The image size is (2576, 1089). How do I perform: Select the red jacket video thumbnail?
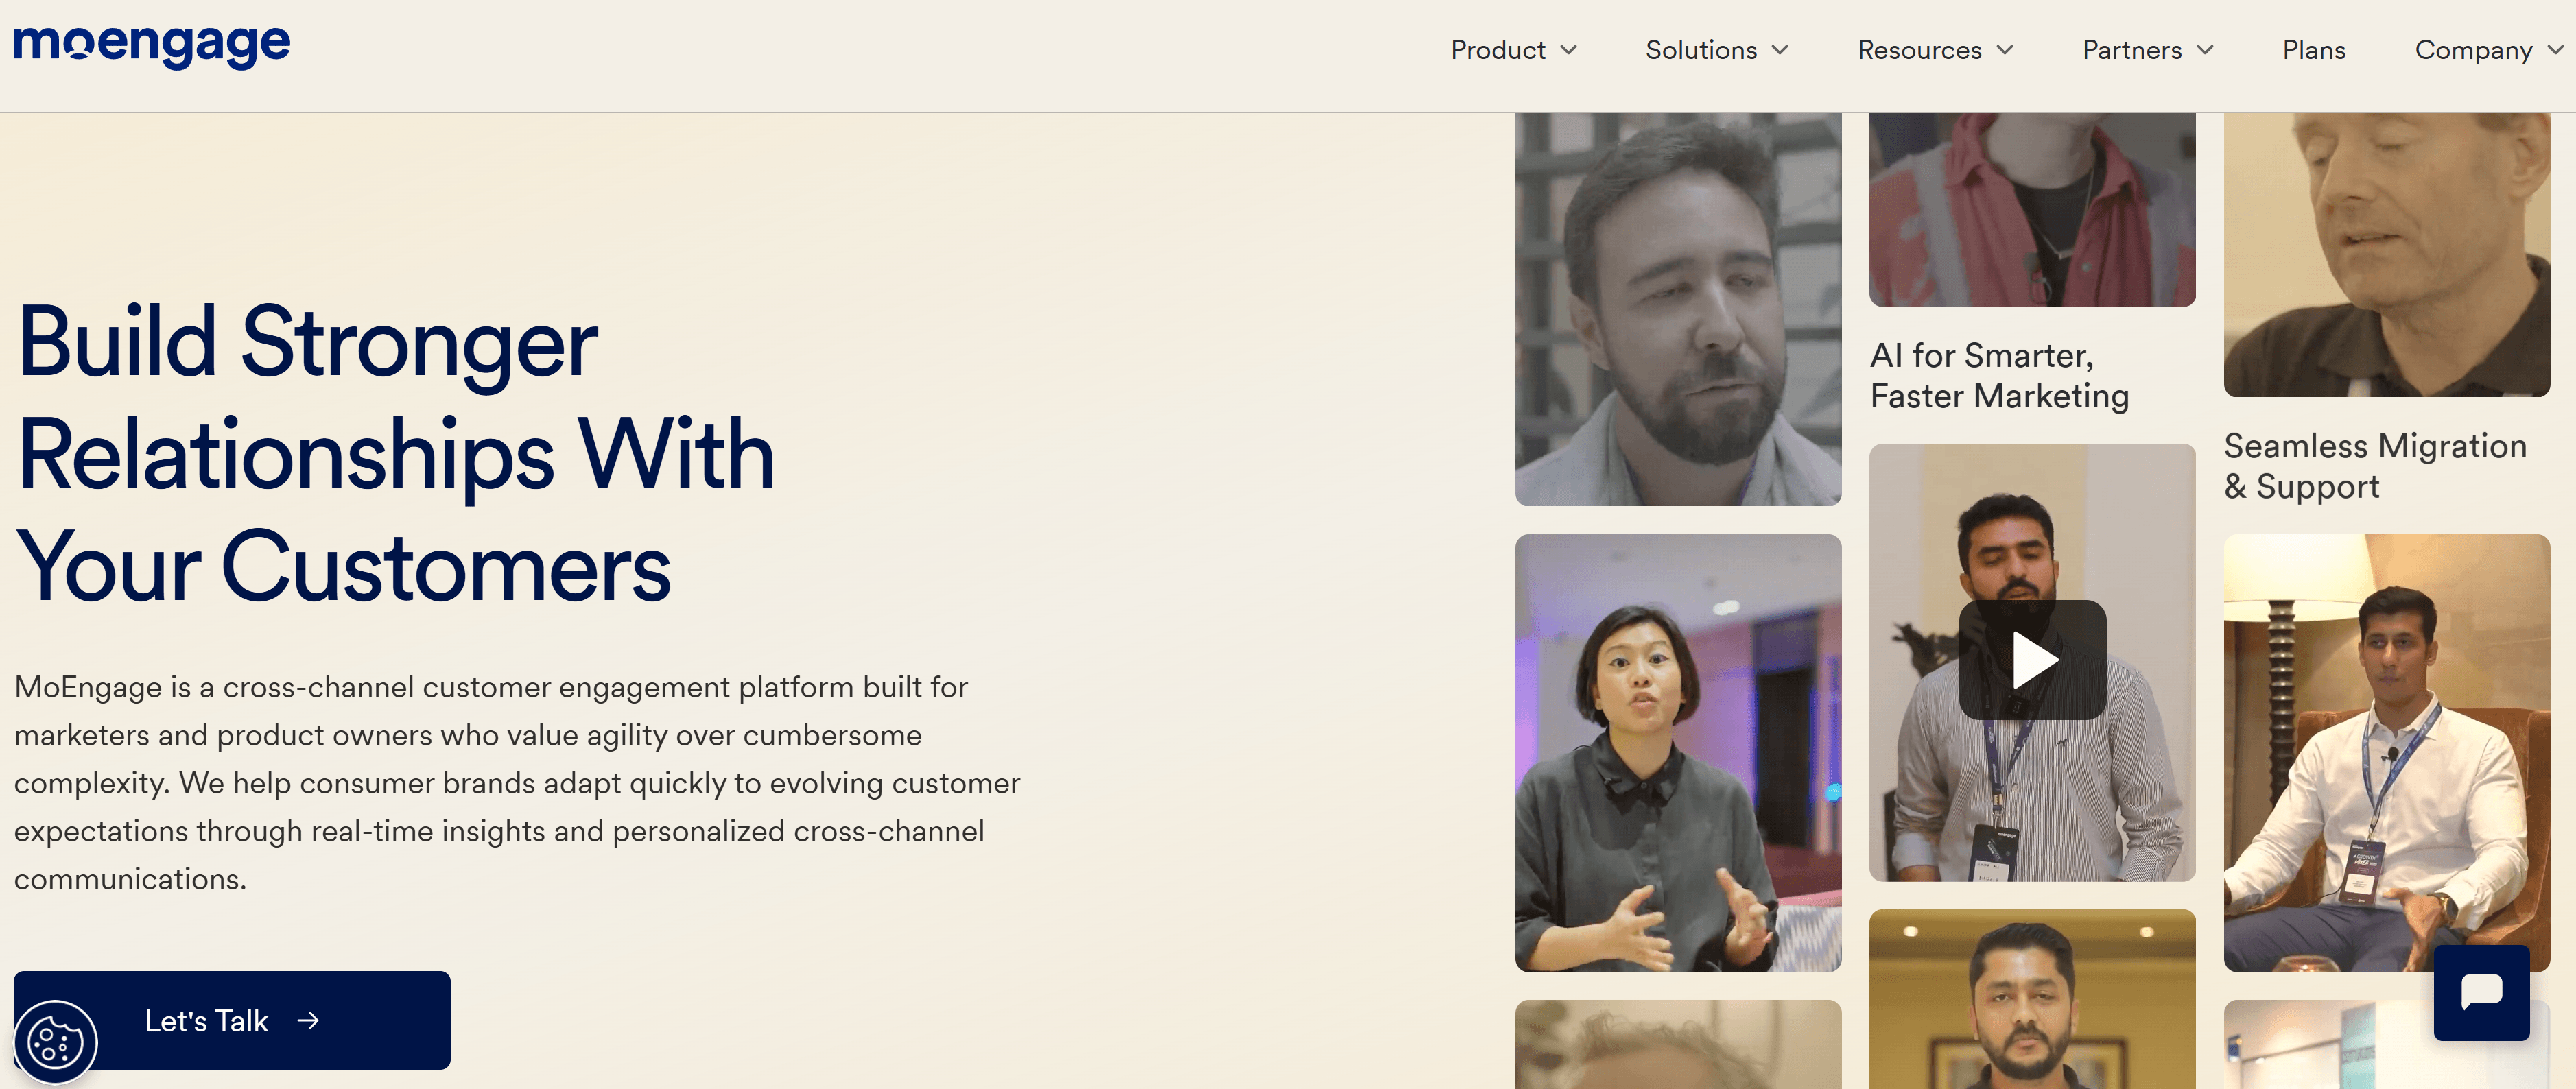(x=2032, y=210)
